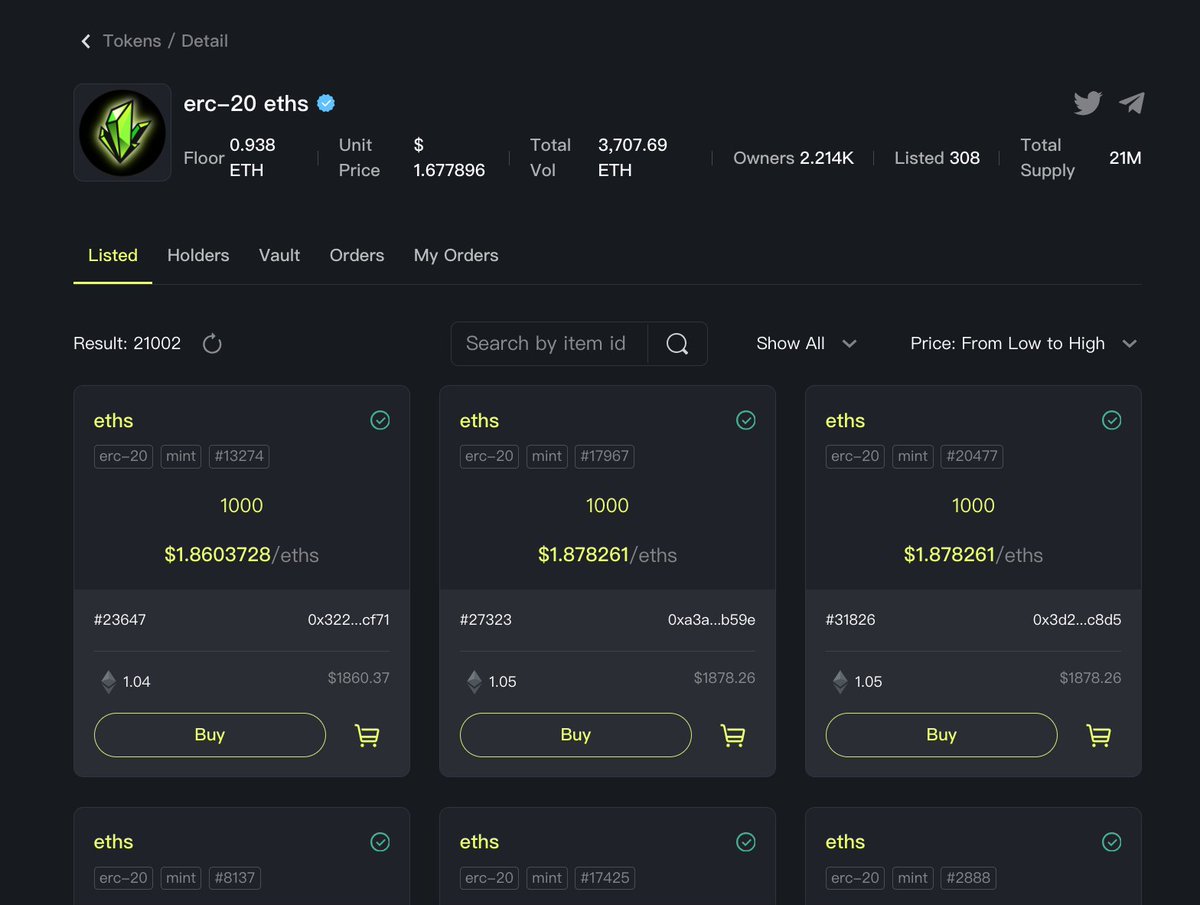Switch to the Holders tab
The width and height of the screenshot is (1200, 905).
tap(198, 256)
